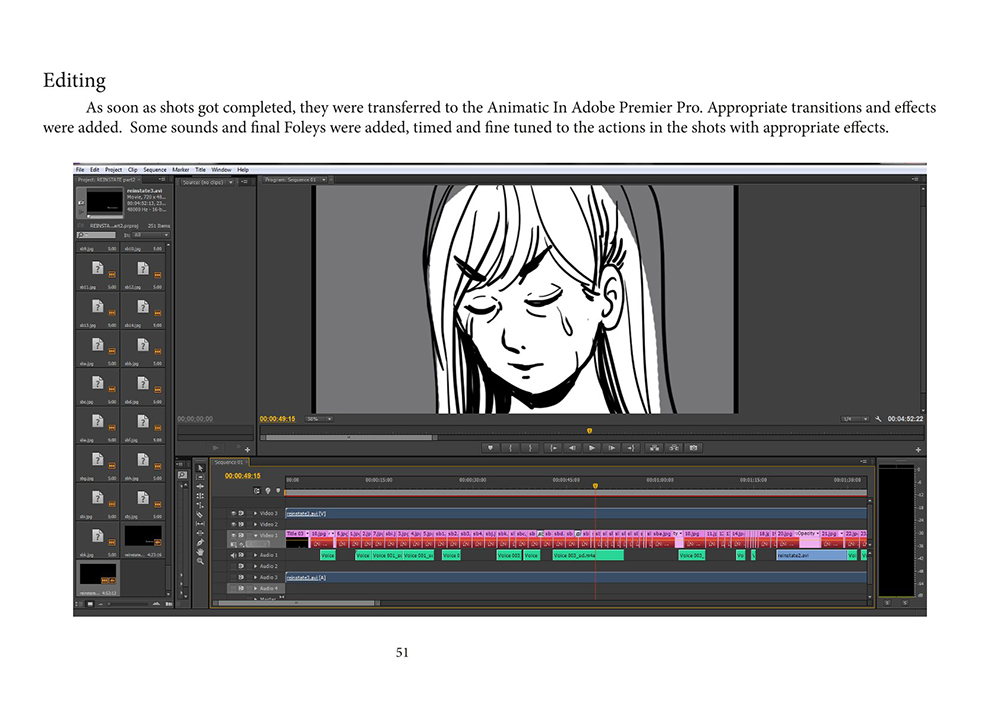This screenshot has height=707, width=1000.
Task: Pick the Hand tool
Action: (x=200, y=551)
